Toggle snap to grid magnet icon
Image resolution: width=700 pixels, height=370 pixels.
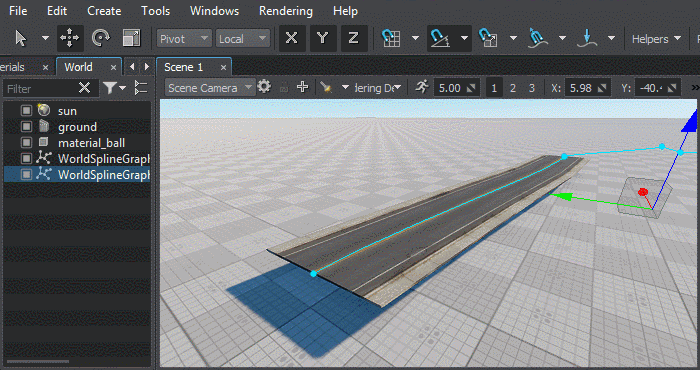pyautogui.click(x=391, y=38)
